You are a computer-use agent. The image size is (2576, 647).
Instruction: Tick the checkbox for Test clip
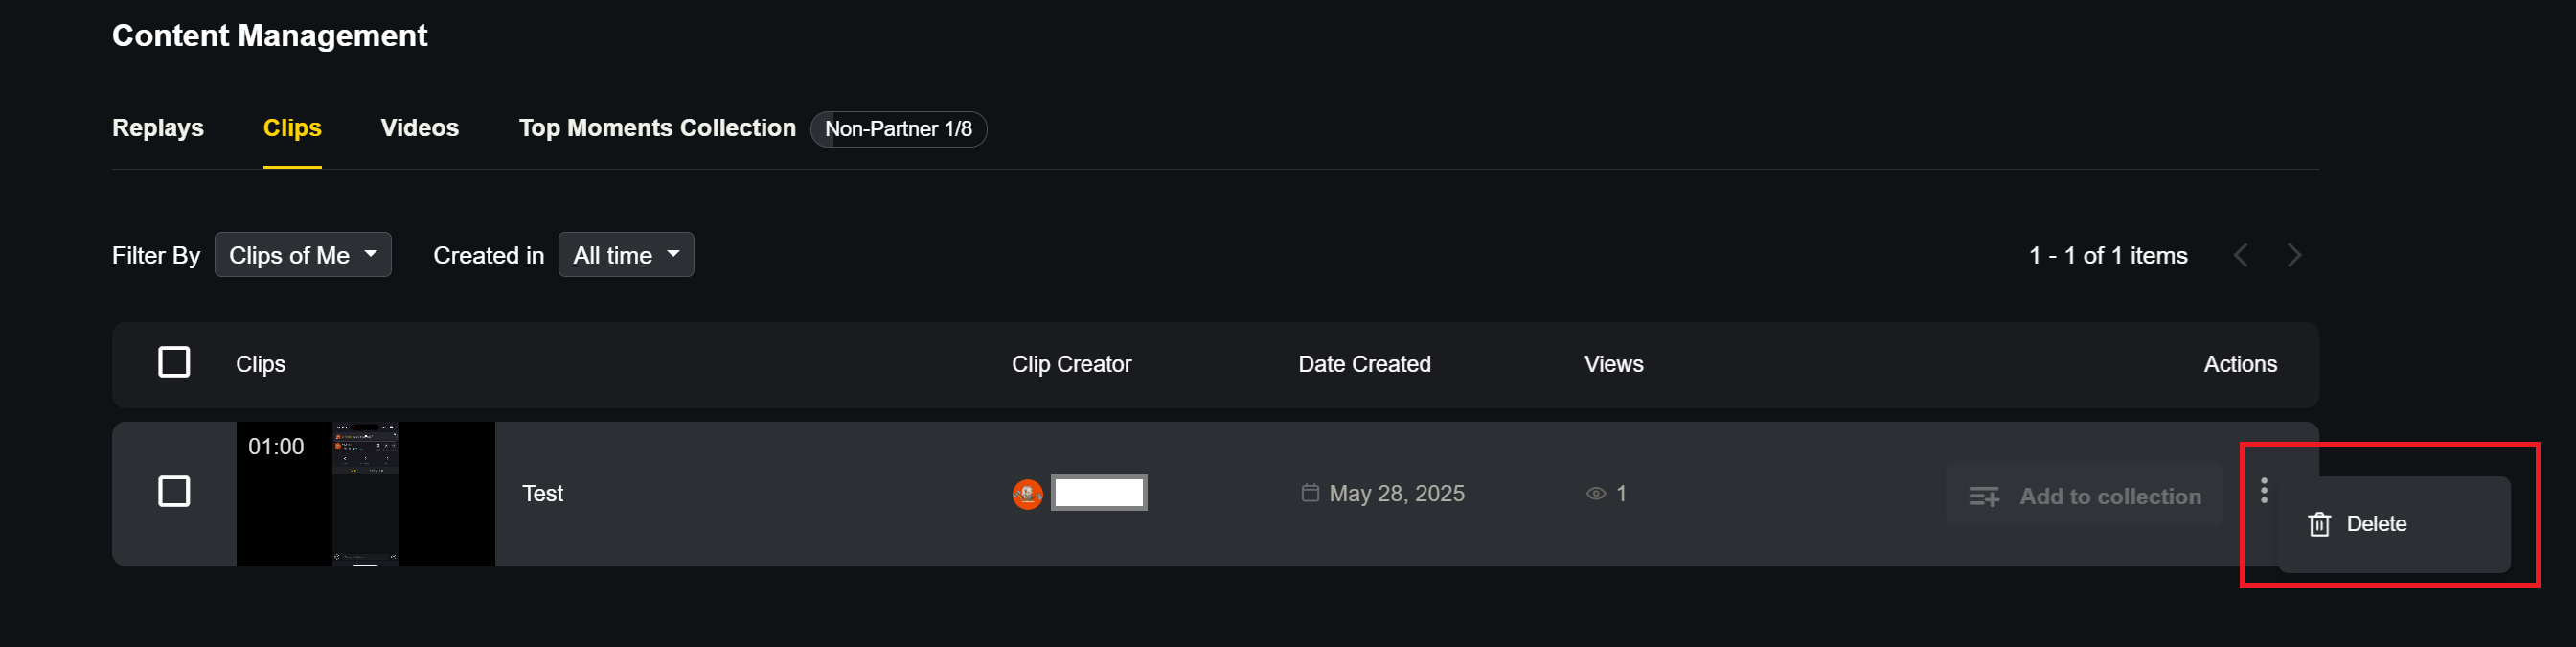[174, 492]
